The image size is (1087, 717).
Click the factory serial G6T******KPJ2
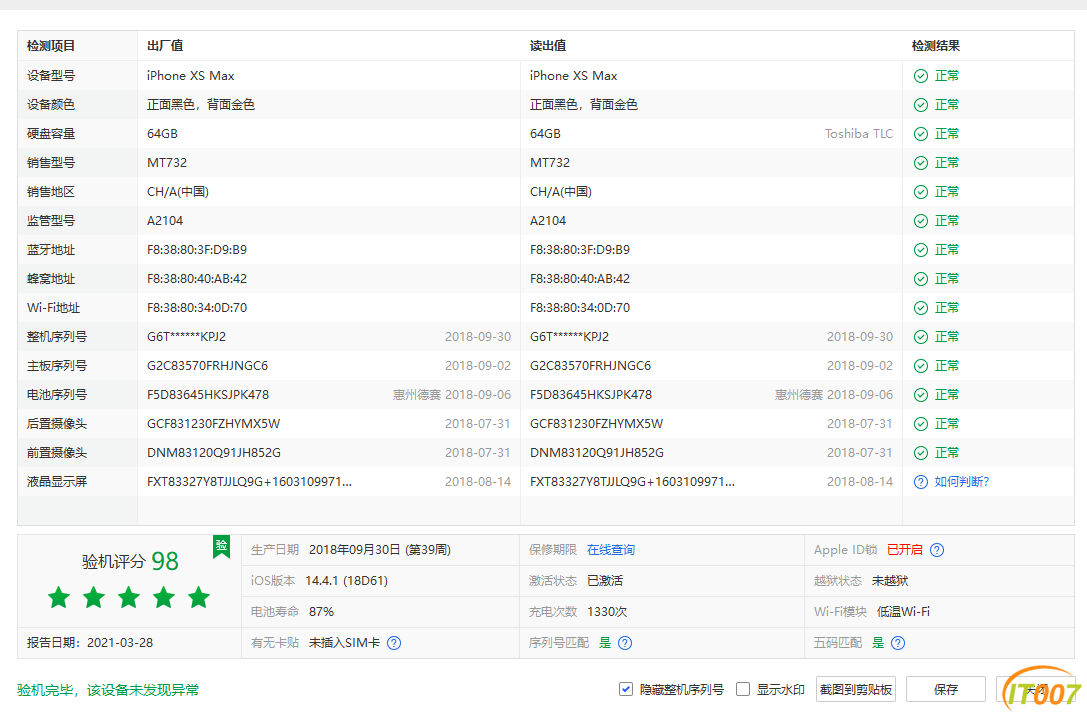tap(186, 337)
